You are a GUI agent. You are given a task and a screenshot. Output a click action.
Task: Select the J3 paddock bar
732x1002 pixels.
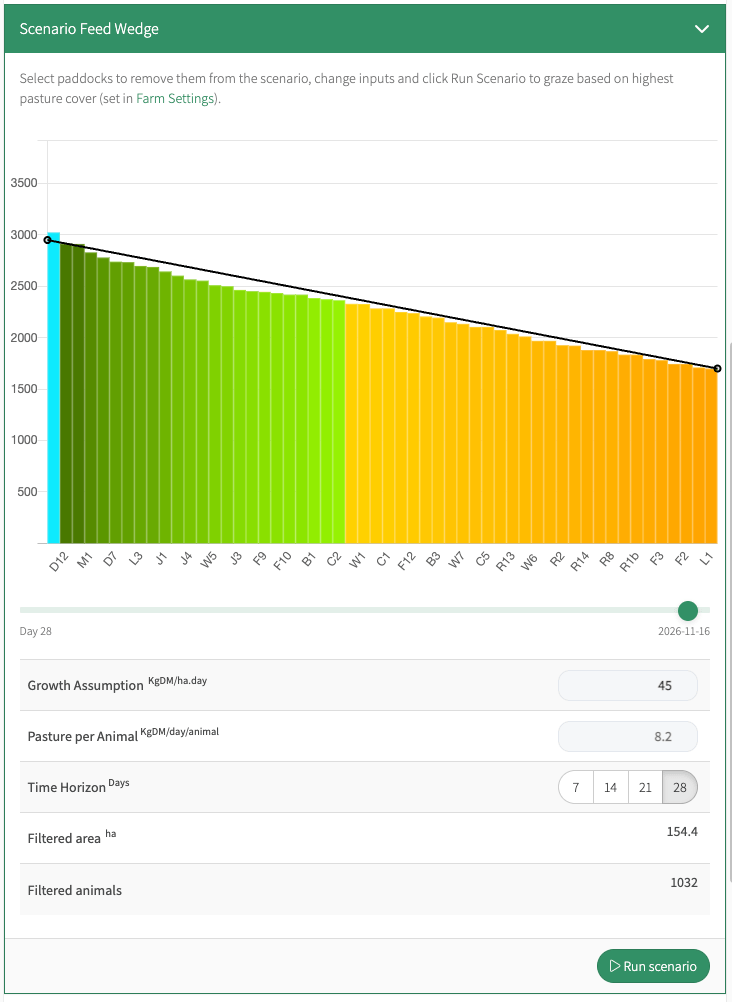[x=228, y=415]
